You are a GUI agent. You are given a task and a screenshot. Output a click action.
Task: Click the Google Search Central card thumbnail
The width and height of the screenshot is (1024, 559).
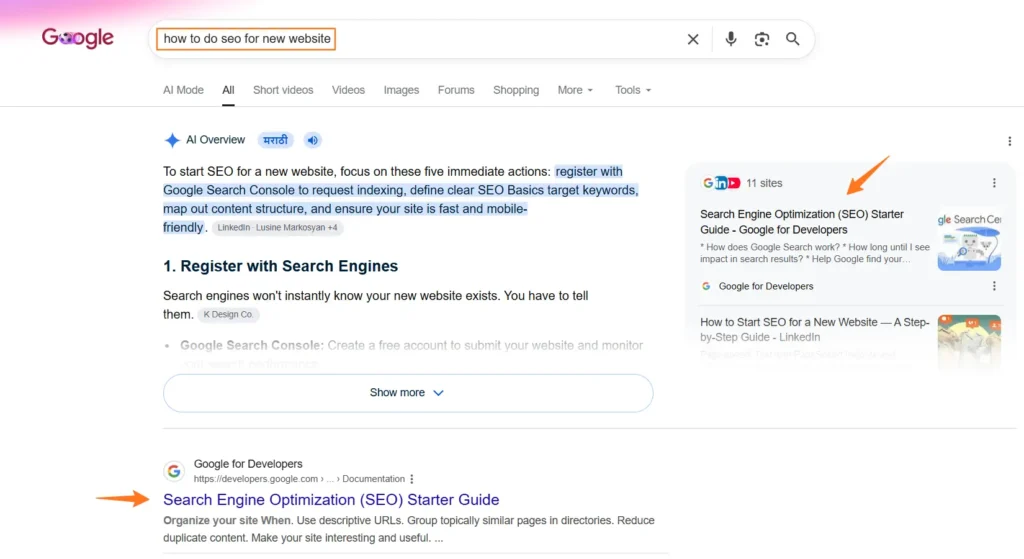coord(969,239)
